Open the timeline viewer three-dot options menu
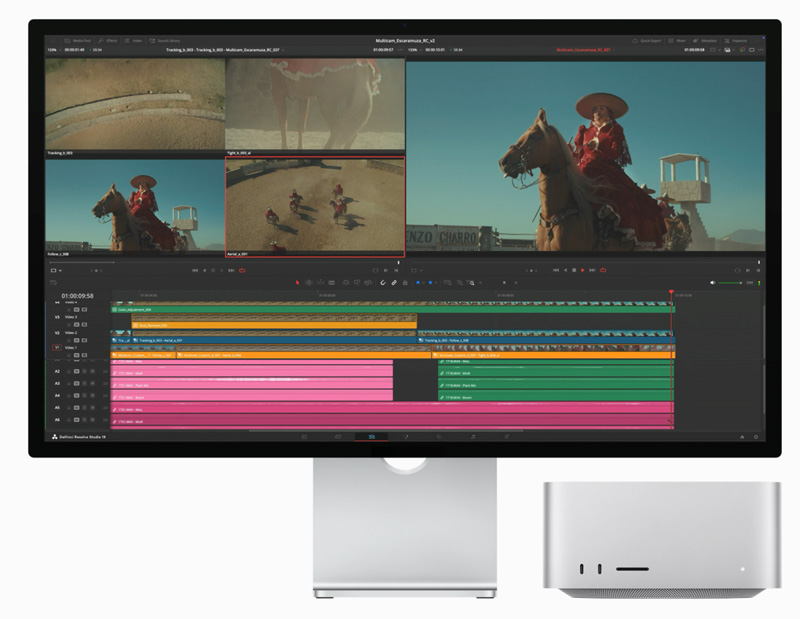The height and width of the screenshot is (619, 800). (x=761, y=50)
